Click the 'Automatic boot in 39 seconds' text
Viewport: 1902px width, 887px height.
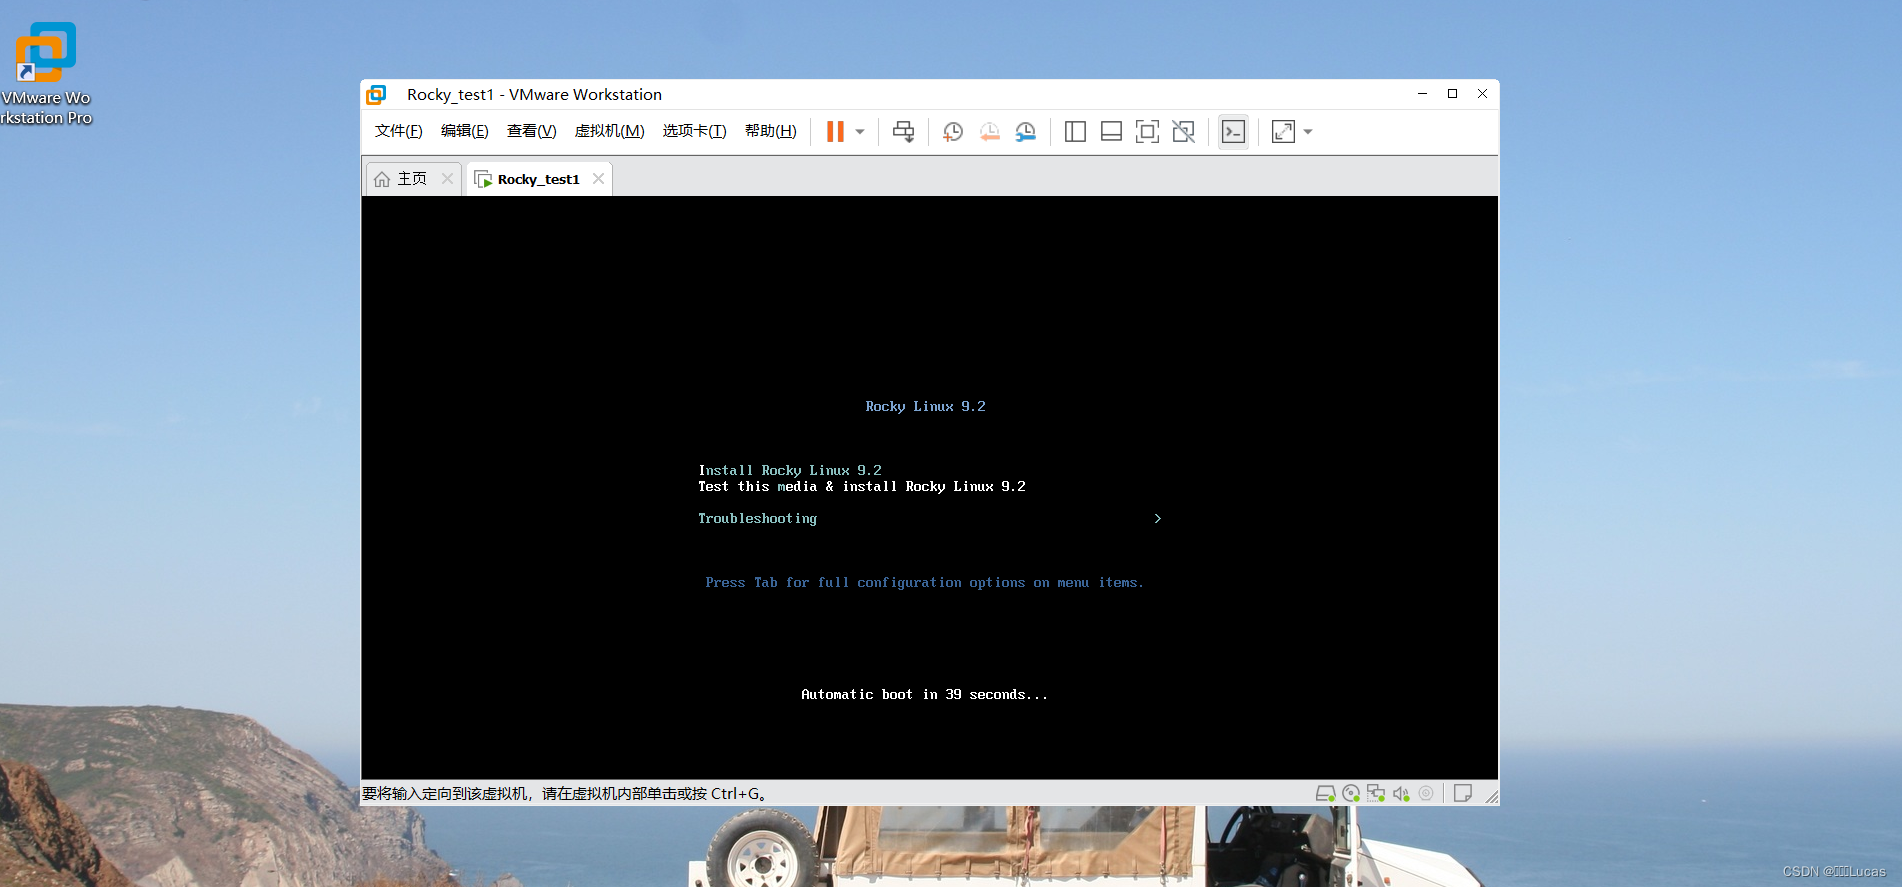(924, 694)
